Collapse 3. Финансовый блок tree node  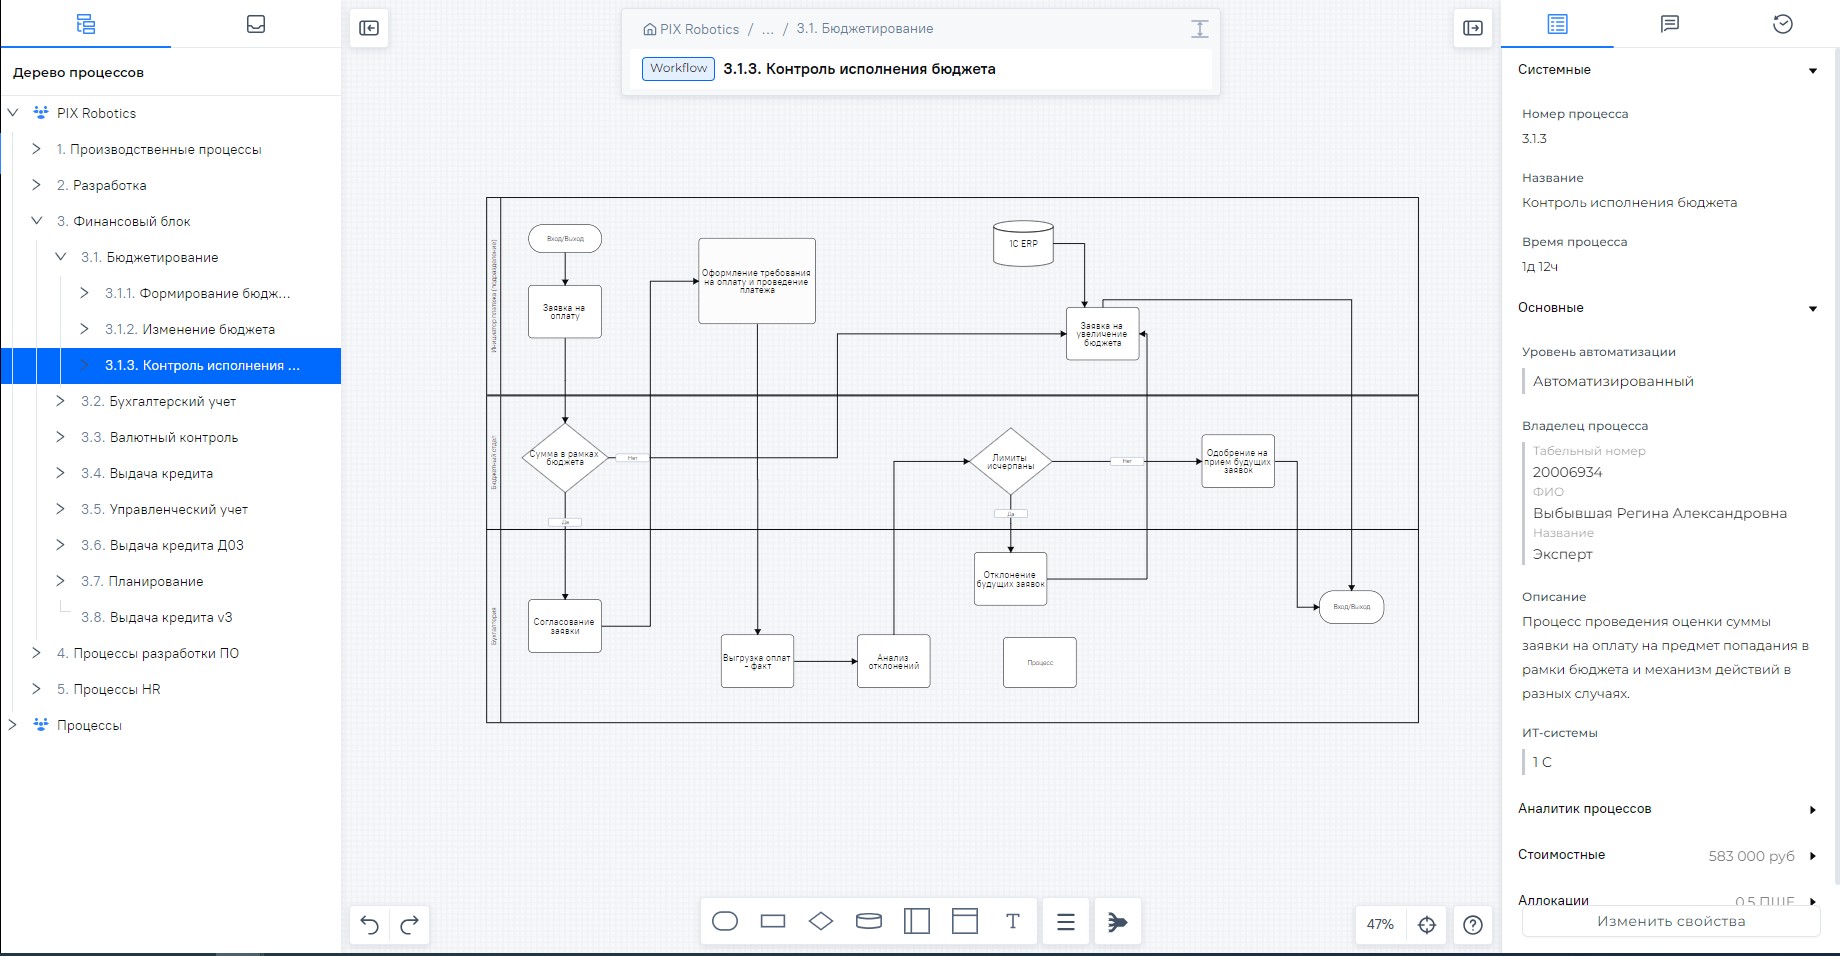37,221
